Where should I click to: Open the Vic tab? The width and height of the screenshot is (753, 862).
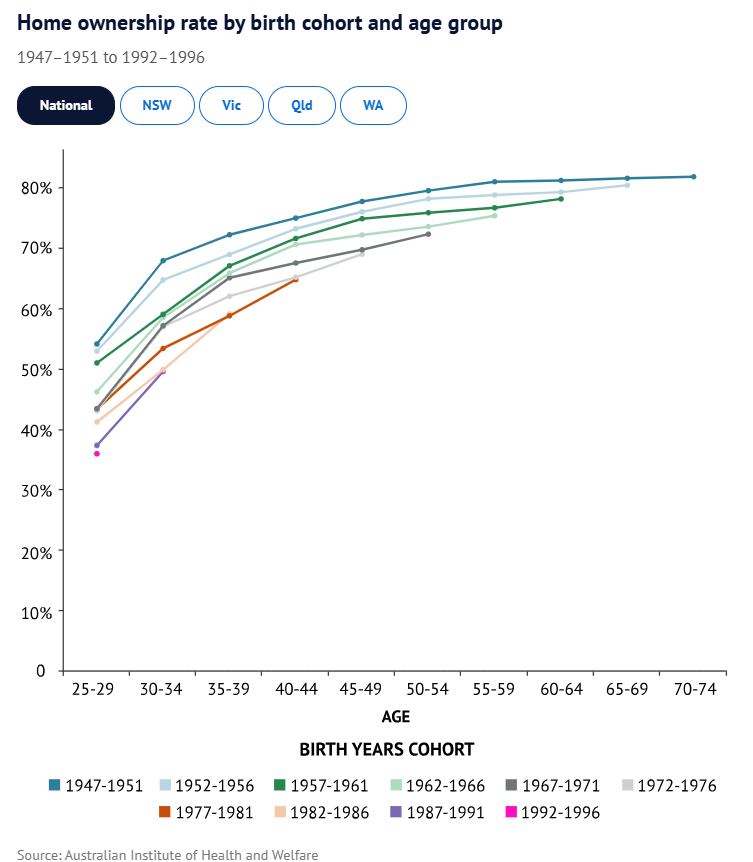[231, 105]
